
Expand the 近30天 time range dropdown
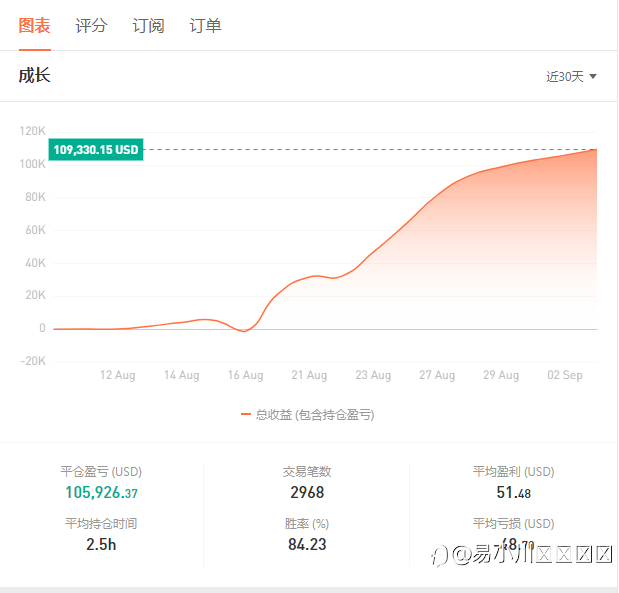571,76
